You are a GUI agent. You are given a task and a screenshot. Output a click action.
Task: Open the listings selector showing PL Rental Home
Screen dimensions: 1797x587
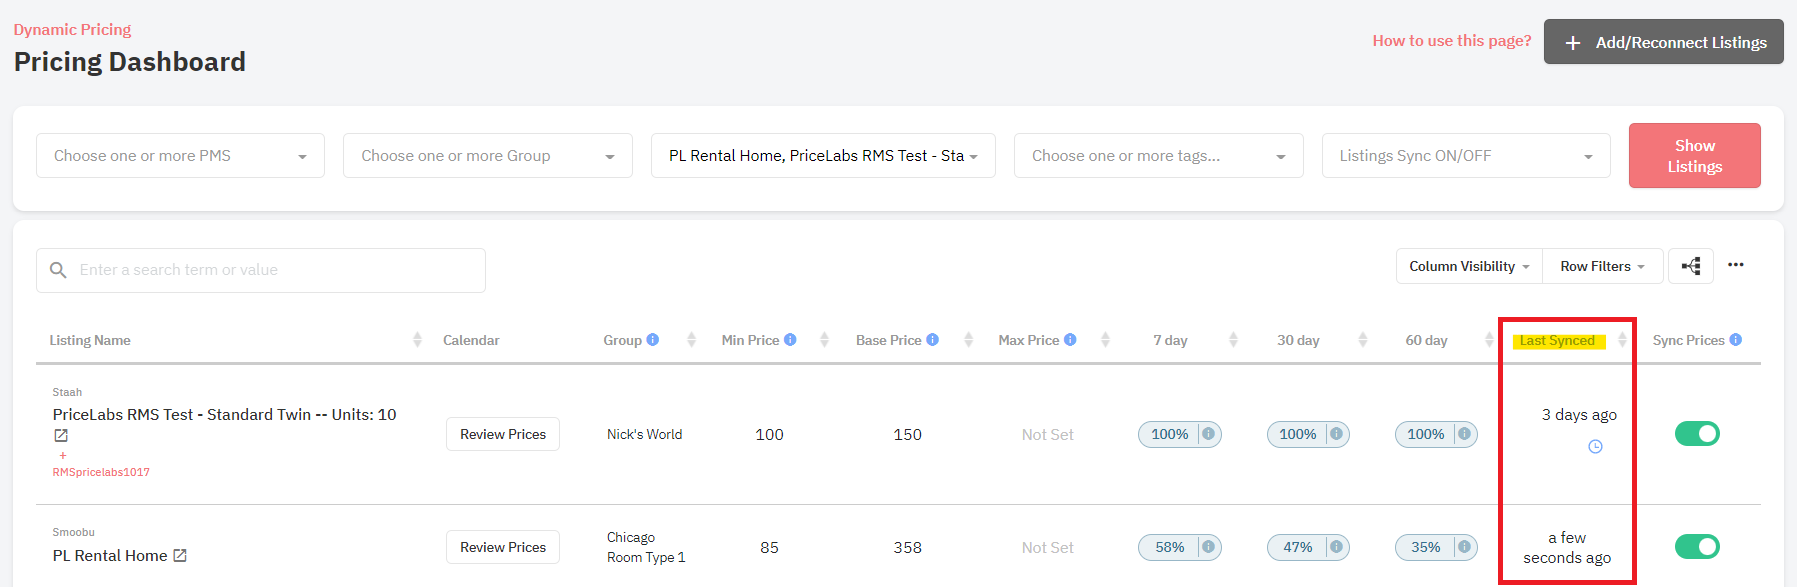[823, 156]
